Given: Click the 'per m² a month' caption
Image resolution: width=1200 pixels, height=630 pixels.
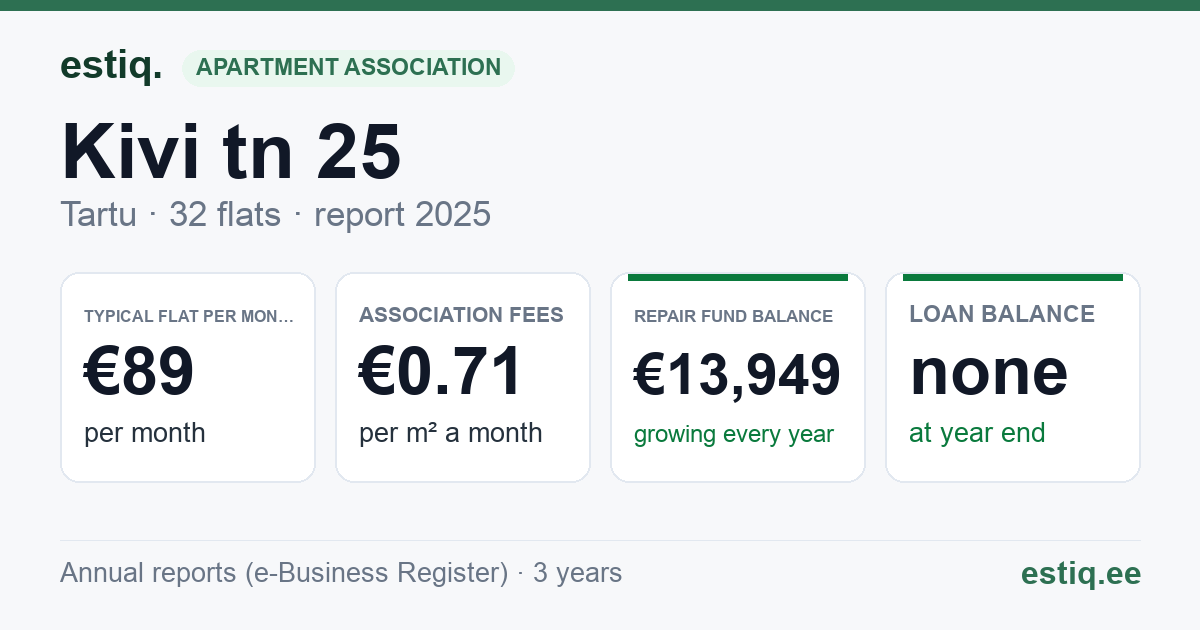Looking at the screenshot, I should point(451,433).
